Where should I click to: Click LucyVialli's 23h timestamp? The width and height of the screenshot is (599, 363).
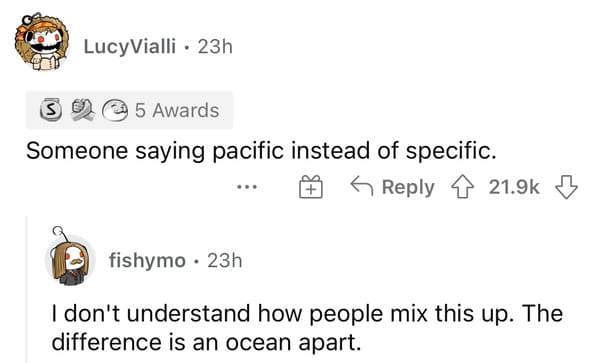215,47
